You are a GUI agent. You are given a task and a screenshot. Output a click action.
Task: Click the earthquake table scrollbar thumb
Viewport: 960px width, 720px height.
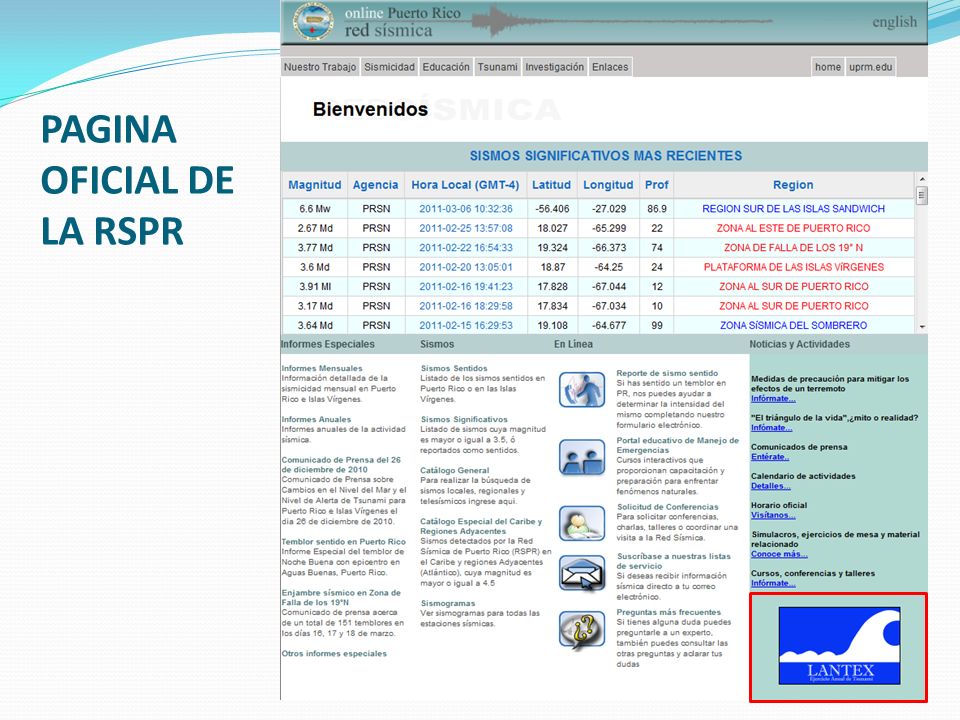pyautogui.click(x=921, y=195)
